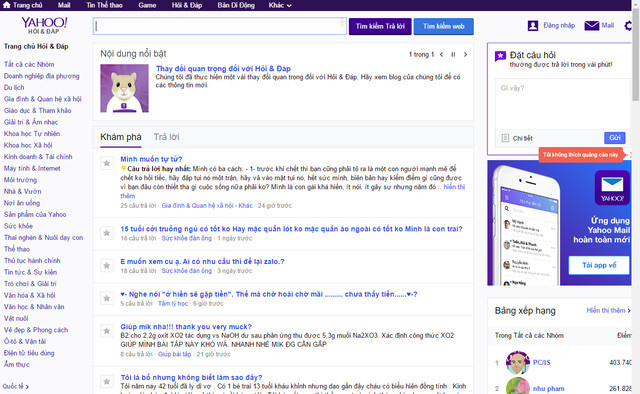
Task: Switch to the Trả lời tab
Action: (x=167, y=137)
